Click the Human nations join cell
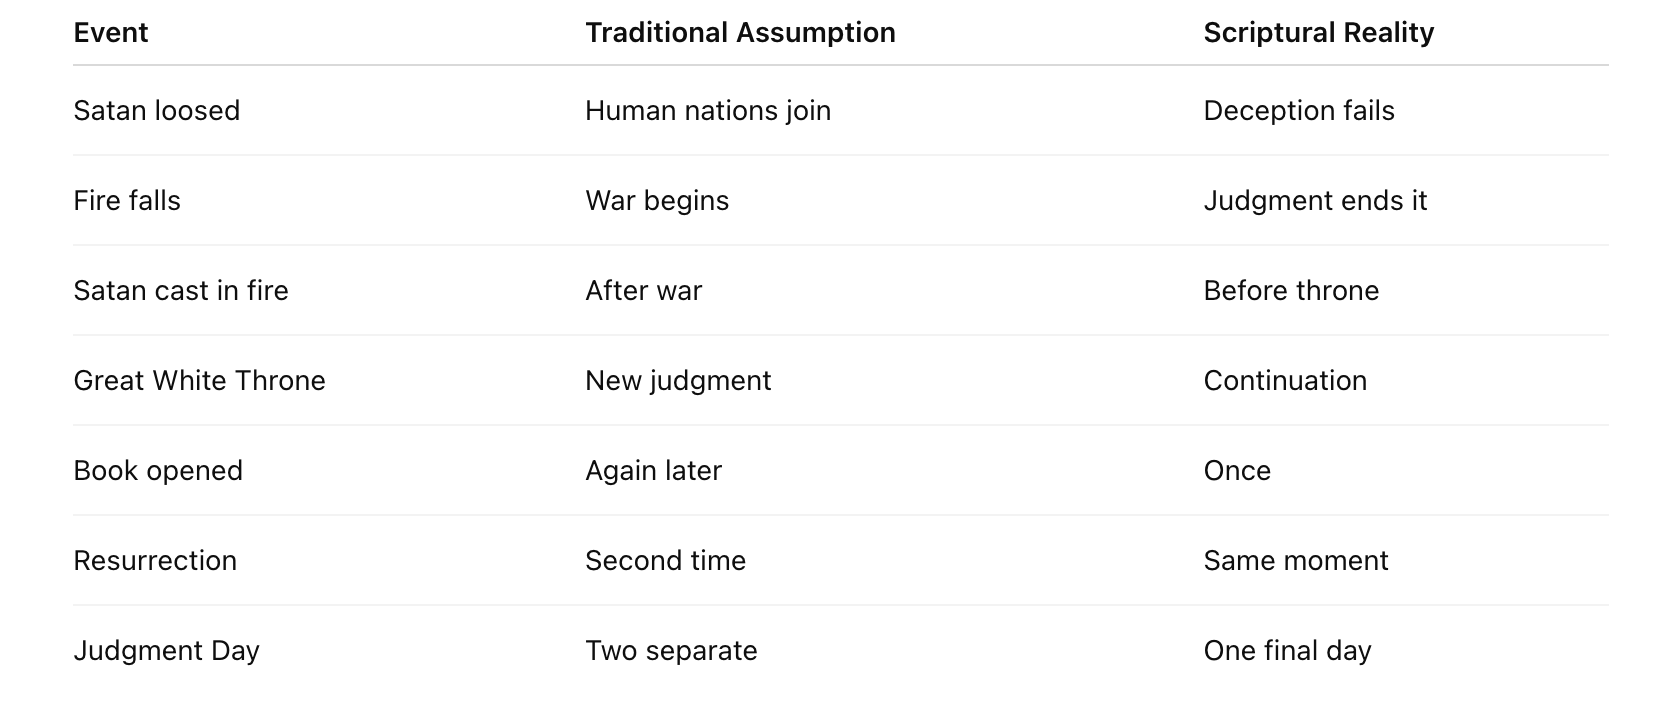The height and width of the screenshot is (705, 1671). point(708,111)
